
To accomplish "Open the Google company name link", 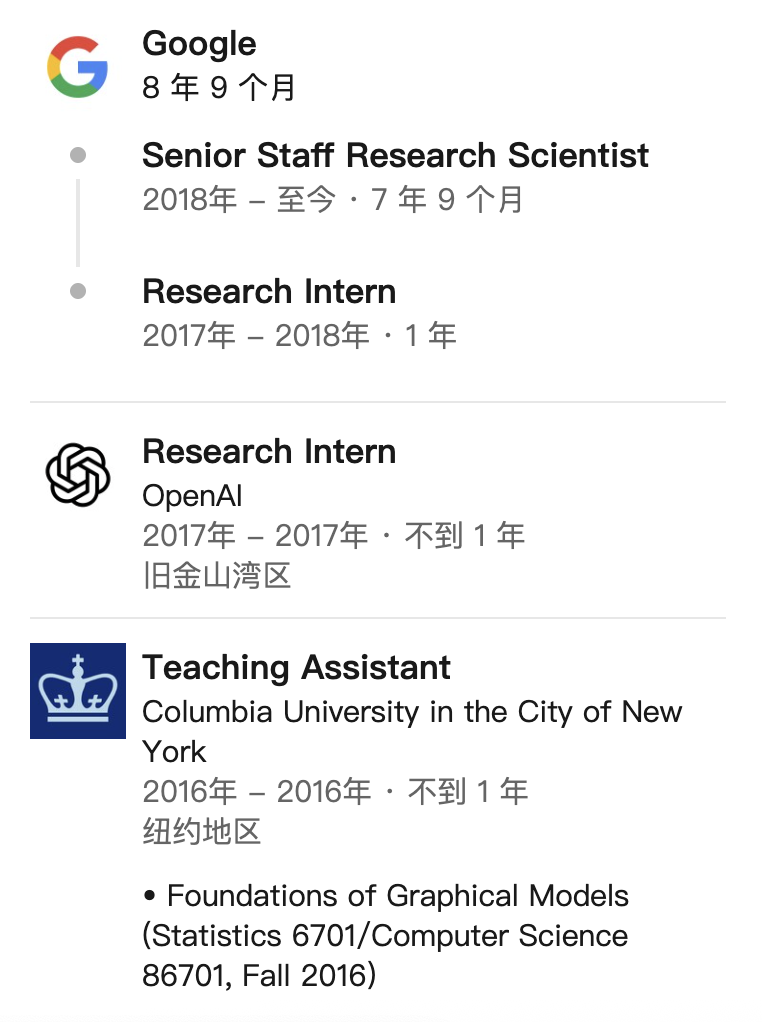I will point(199,44).
